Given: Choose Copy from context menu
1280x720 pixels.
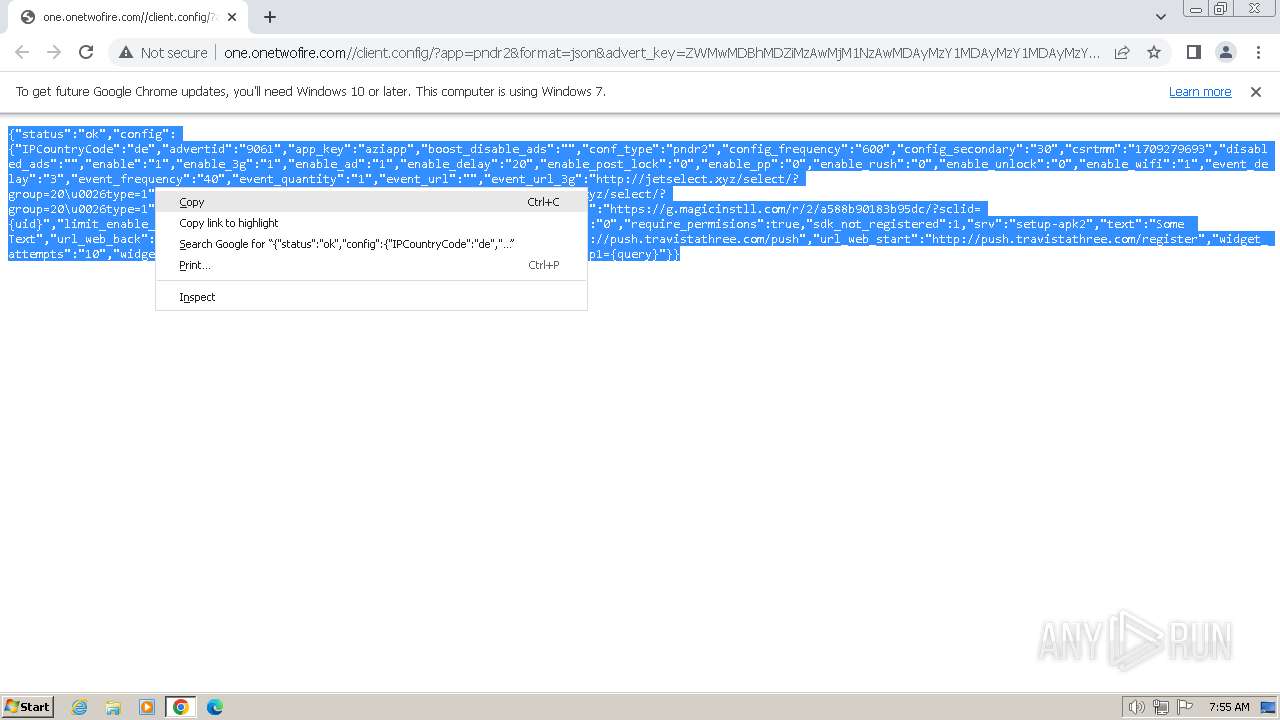Looking at the screenshot, I should point(371,202).
